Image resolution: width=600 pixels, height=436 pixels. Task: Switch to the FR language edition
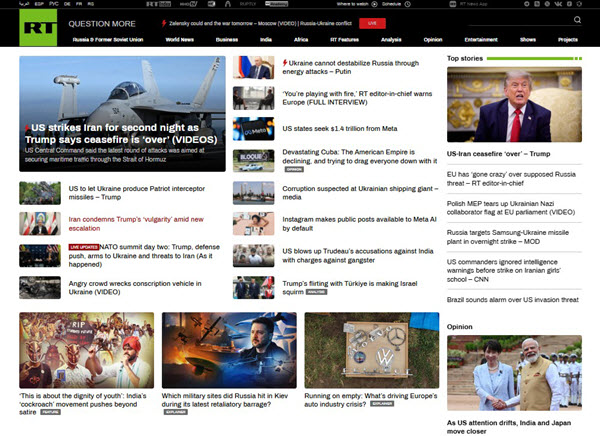pyautogui.click(x=79, y=4)
